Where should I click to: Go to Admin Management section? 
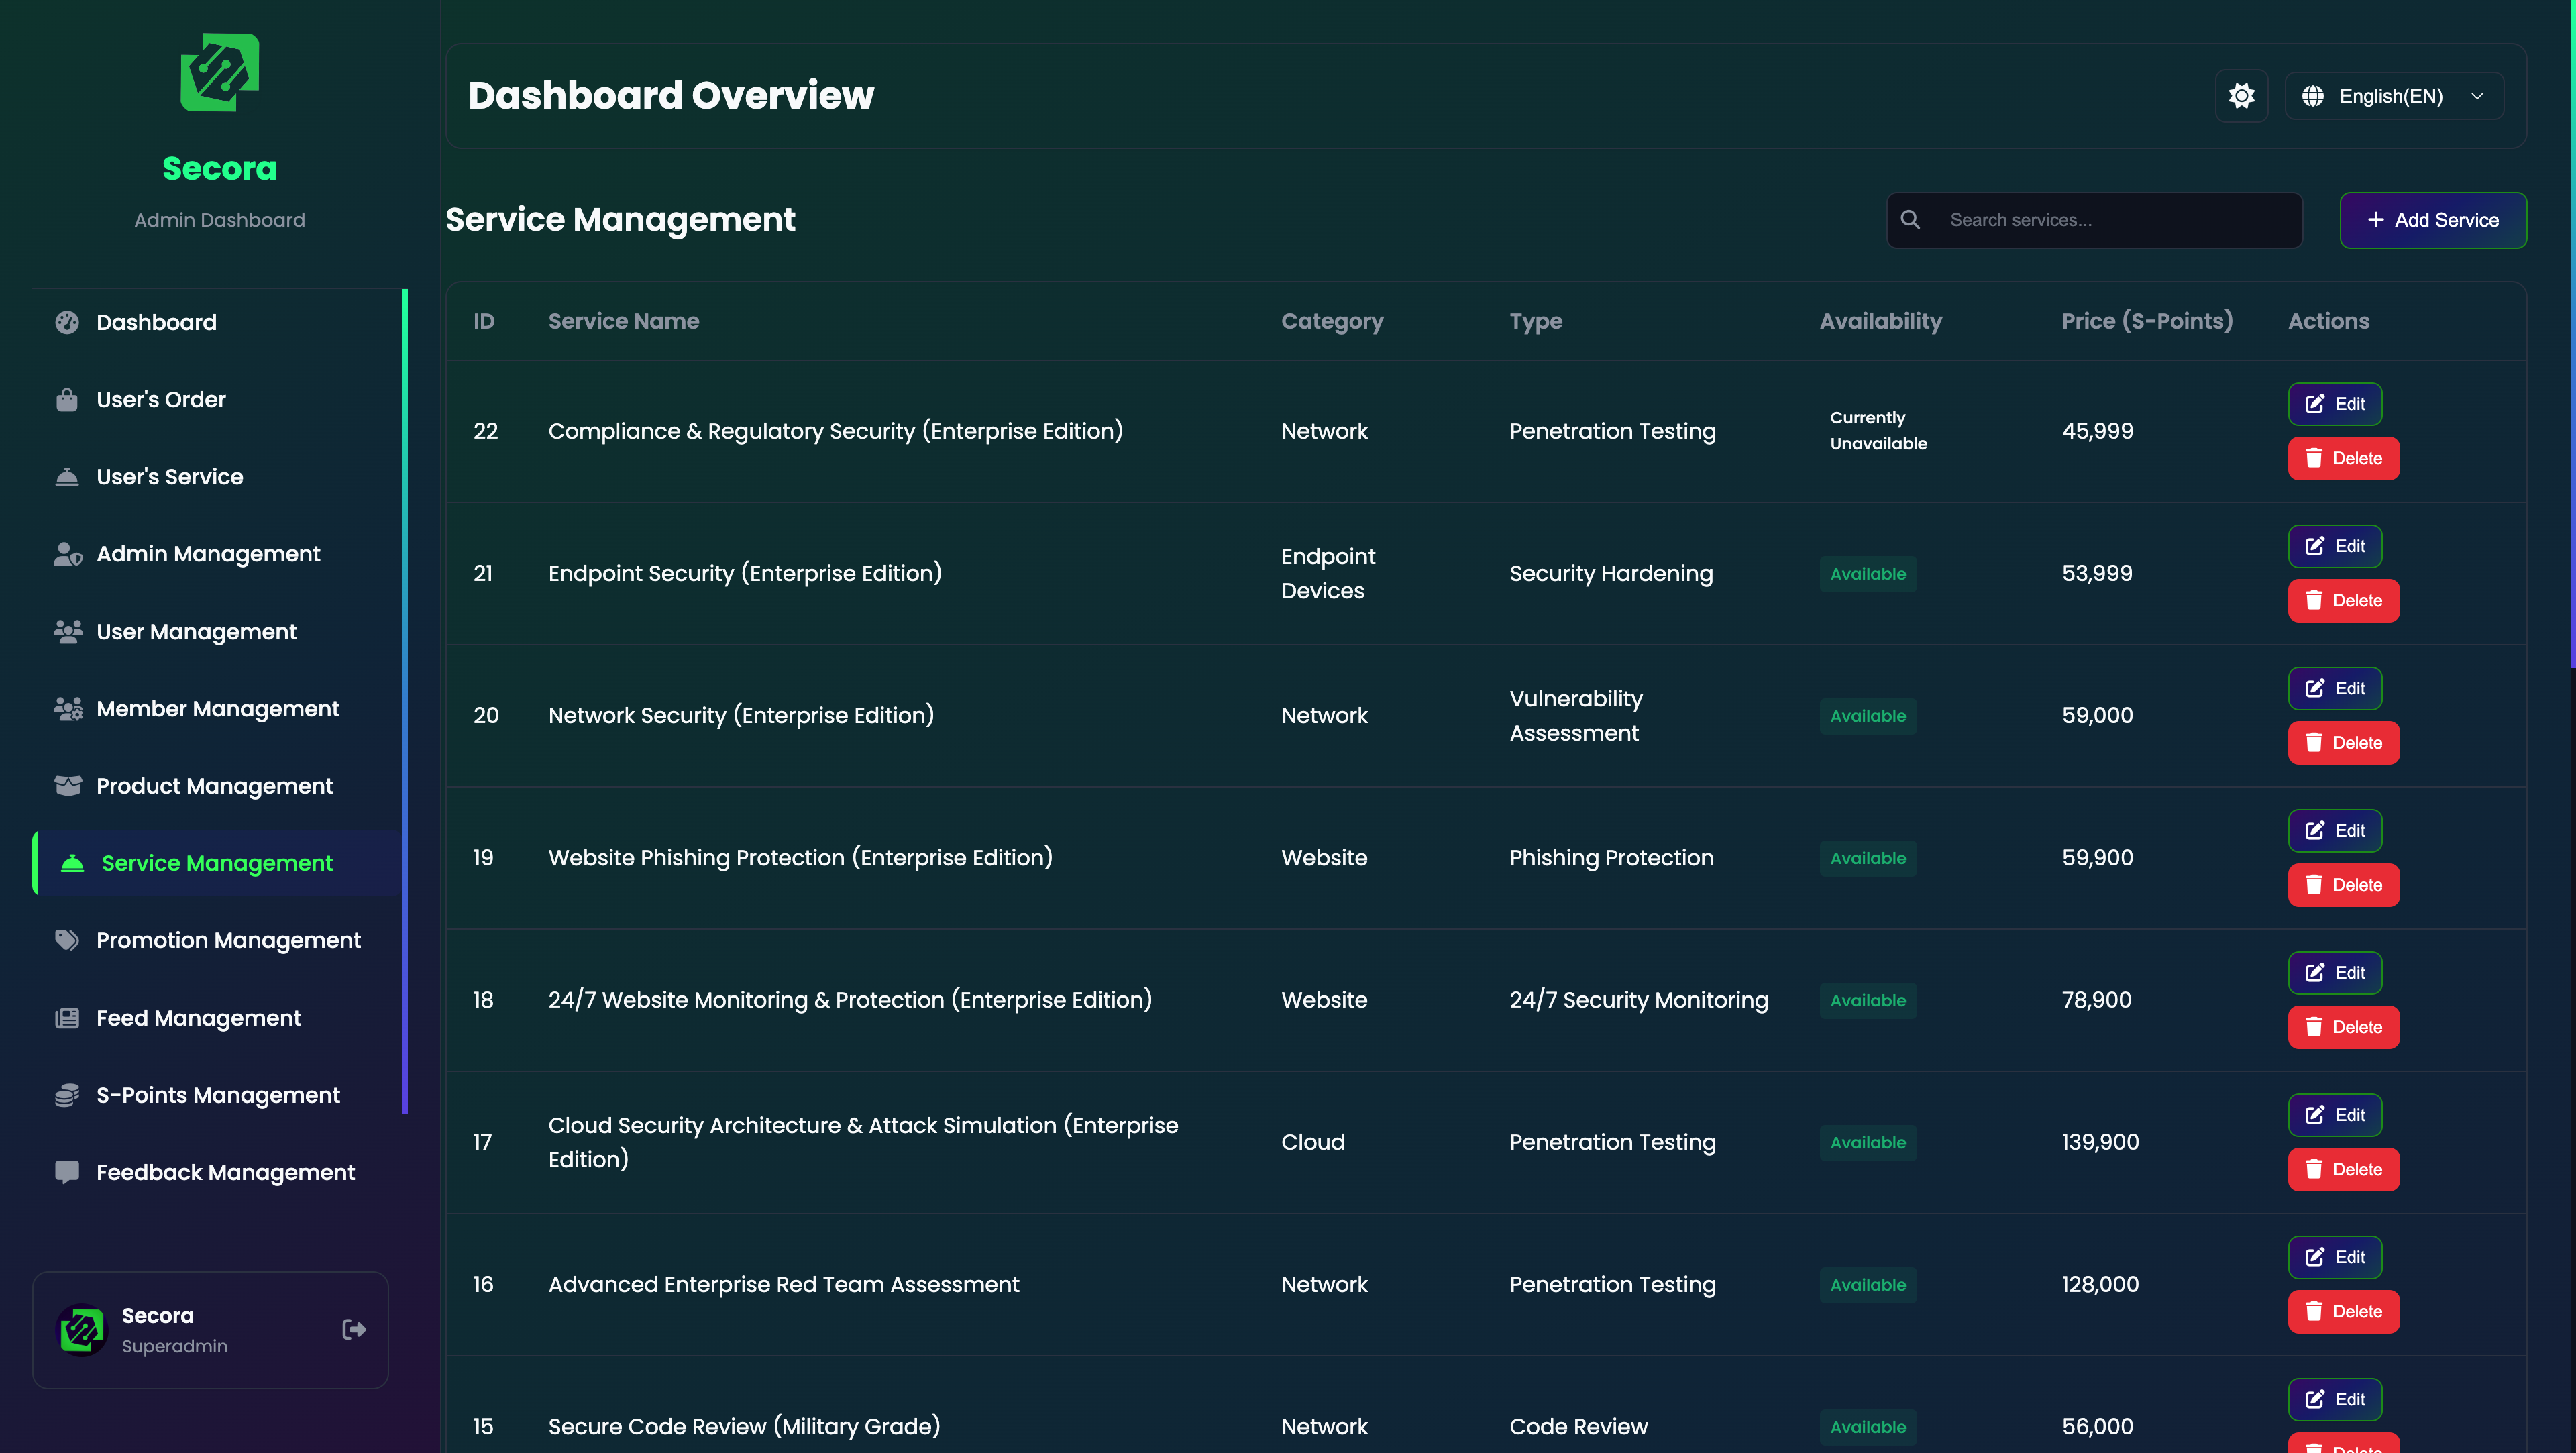208,554
